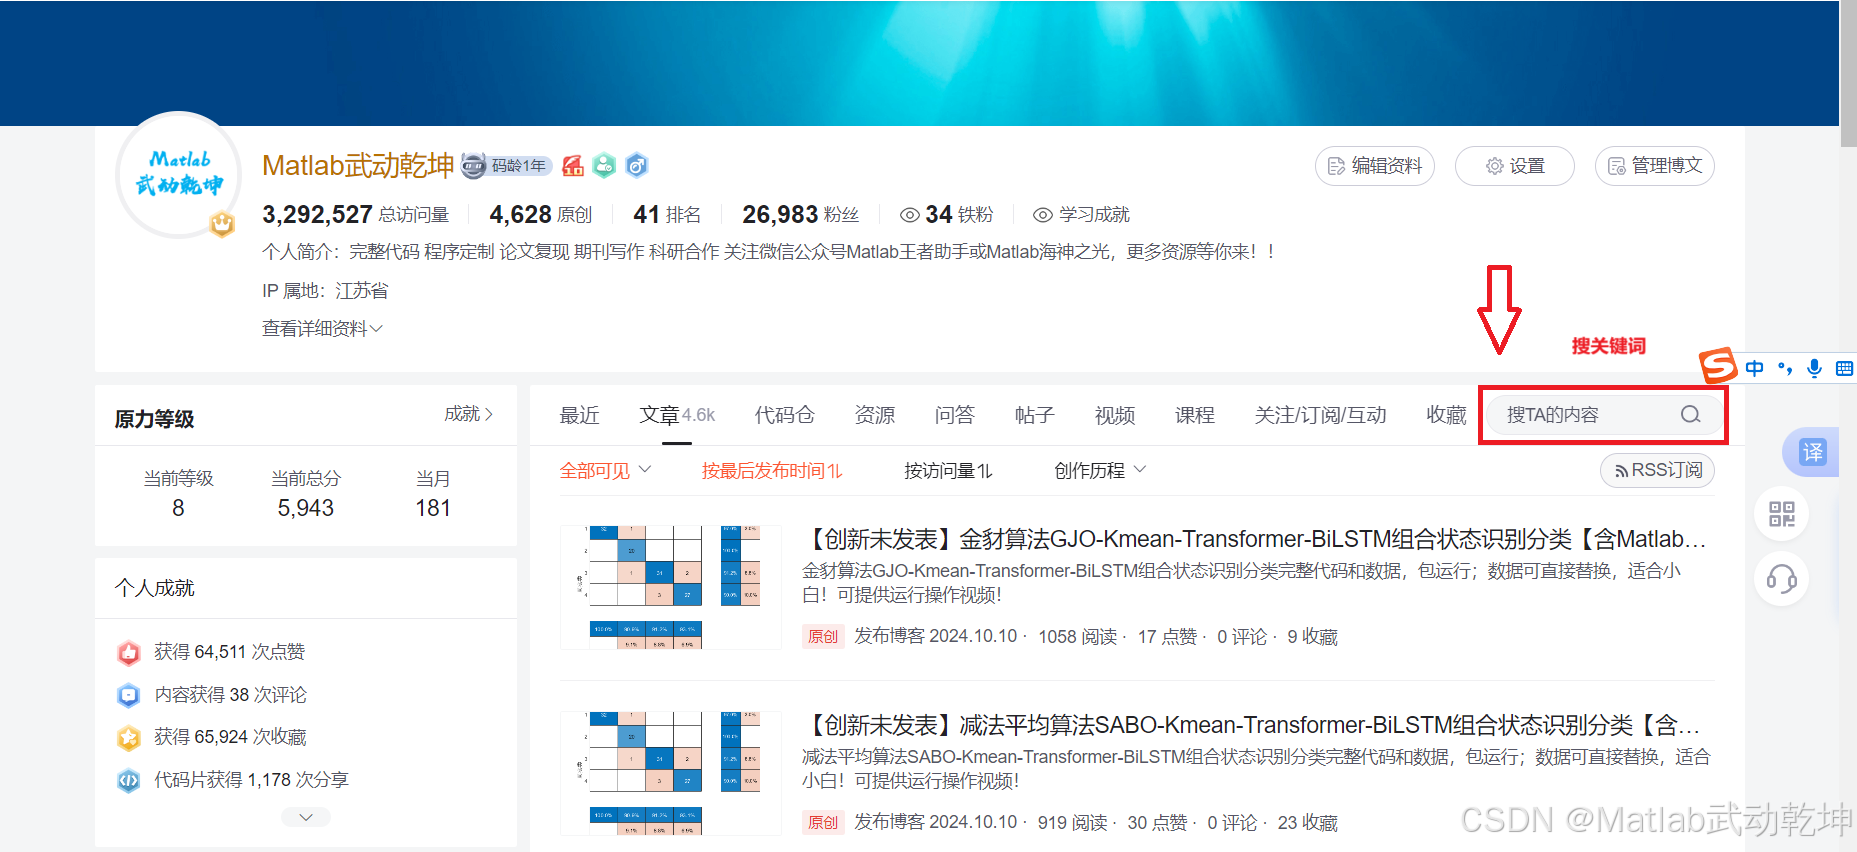The height and width of the screenshot is (852, 1857).
Task: Switch to the 收藏 tab
Action: tap(1447, 415)
